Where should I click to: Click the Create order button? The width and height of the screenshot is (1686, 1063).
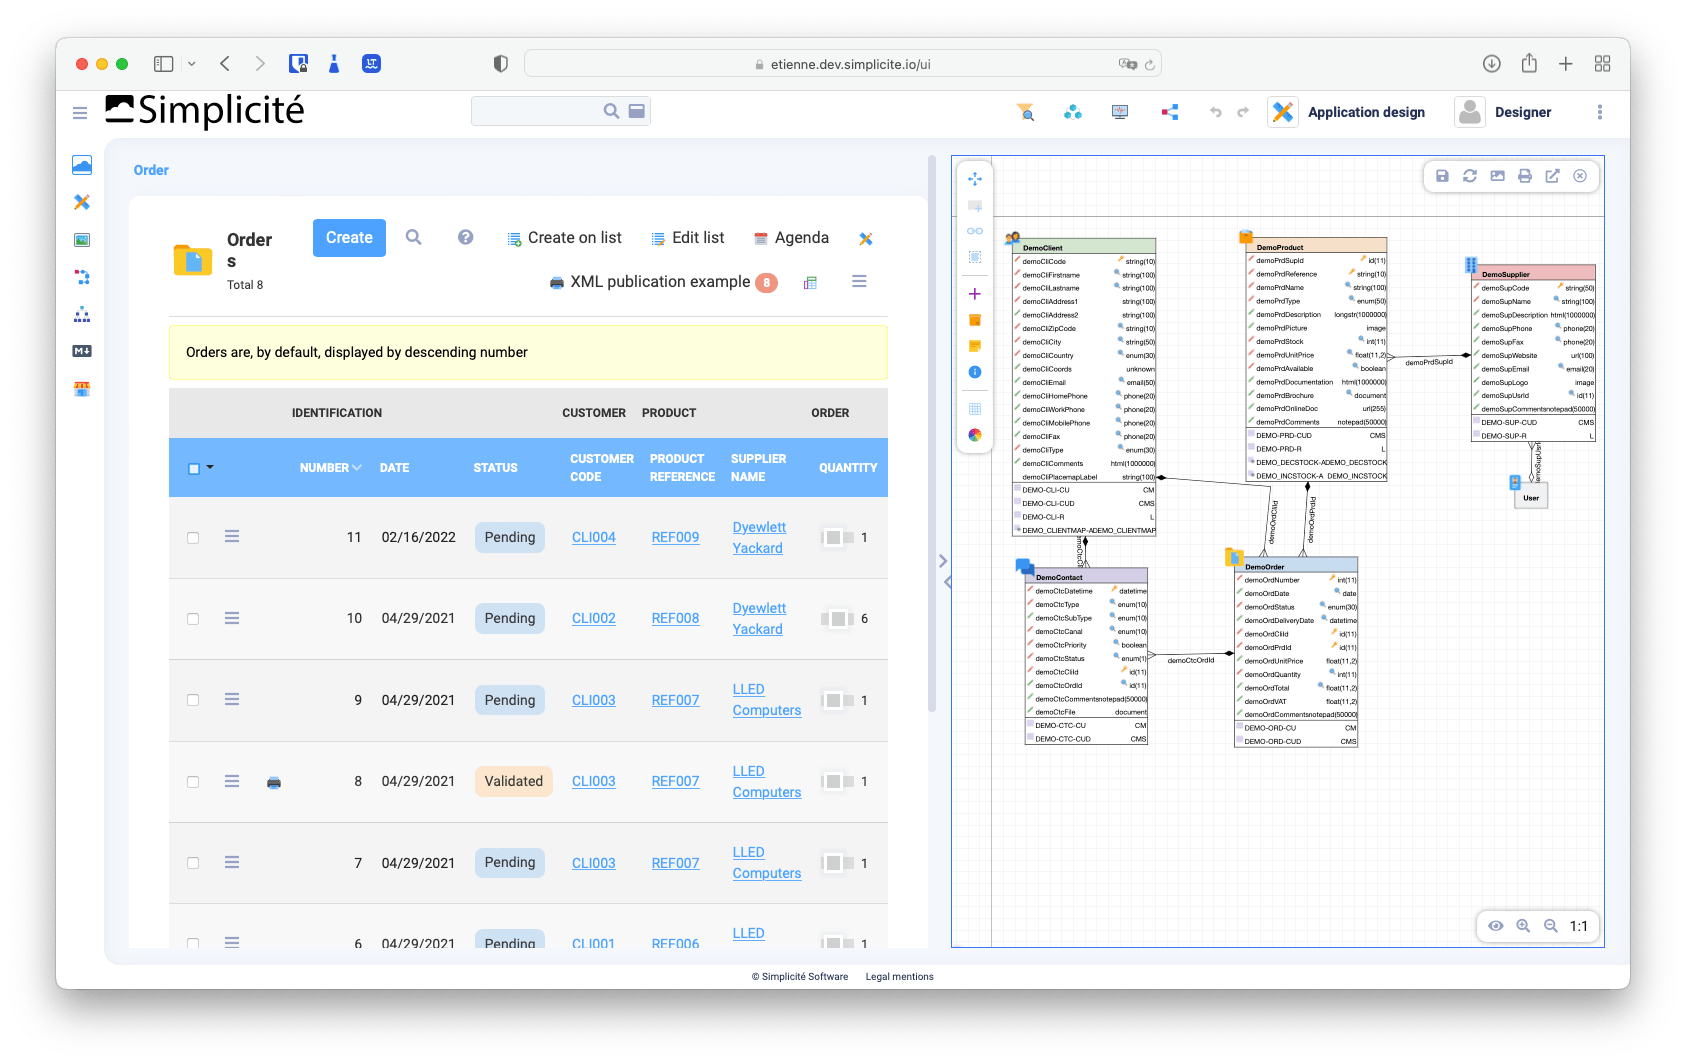(349, 238)
